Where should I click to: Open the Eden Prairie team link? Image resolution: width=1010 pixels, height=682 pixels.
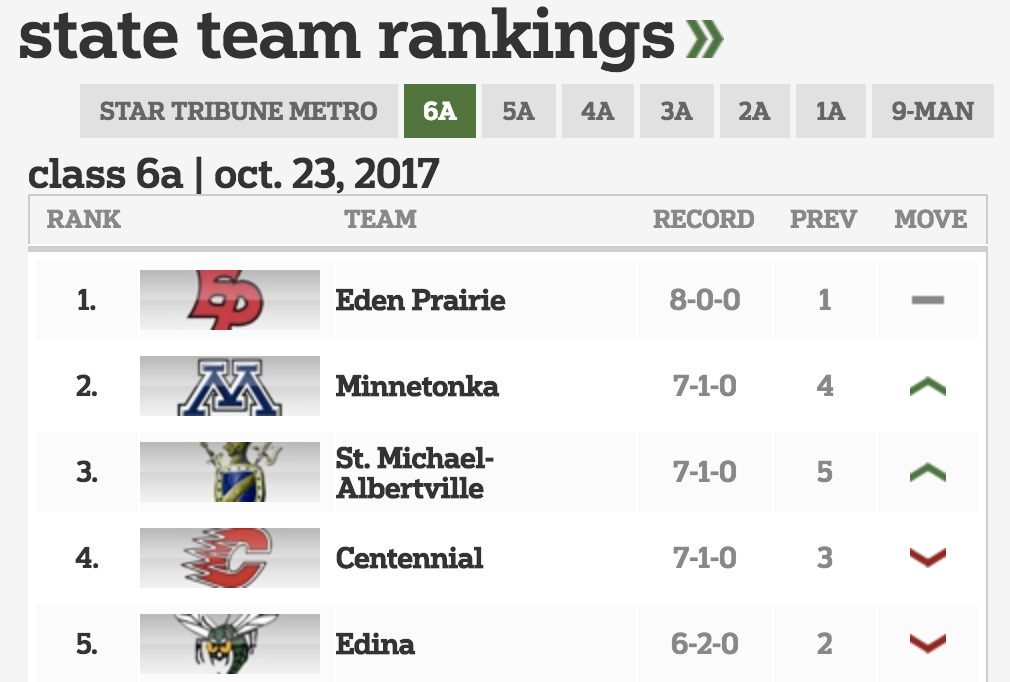pyautogui.click(x=420, y=300)
